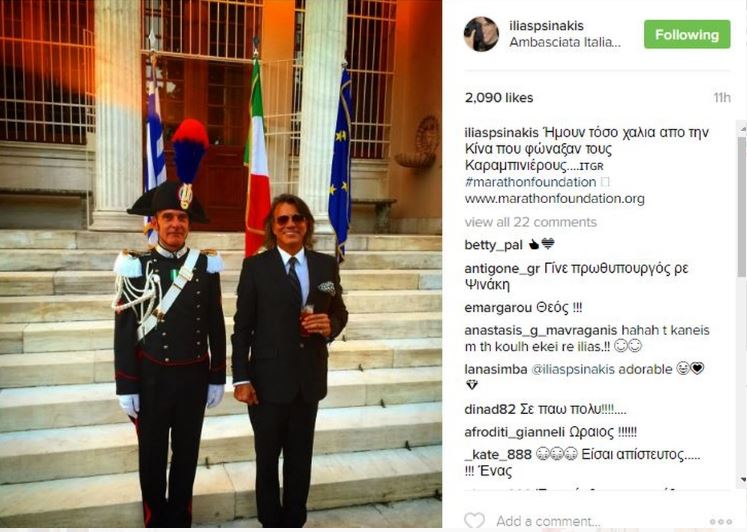Image resolution: width=747 pixels, height=532 pixels.
Task: Open the Ambasciata Italia location link
Action: [565, 42]
